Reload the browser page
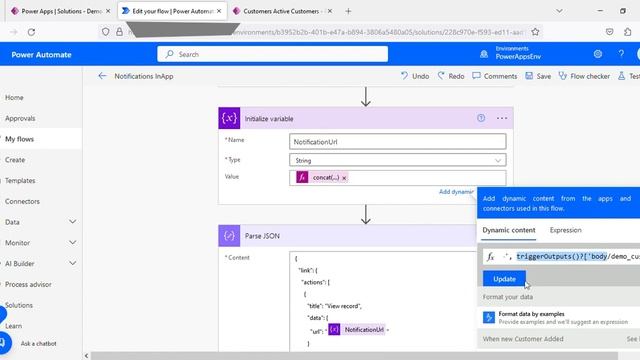 pyautogui.click(x=31, y=32)
